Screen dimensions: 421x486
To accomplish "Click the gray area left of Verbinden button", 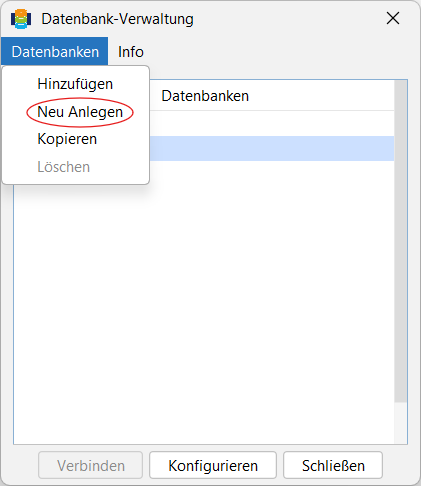I will click(x=19, y=465).
